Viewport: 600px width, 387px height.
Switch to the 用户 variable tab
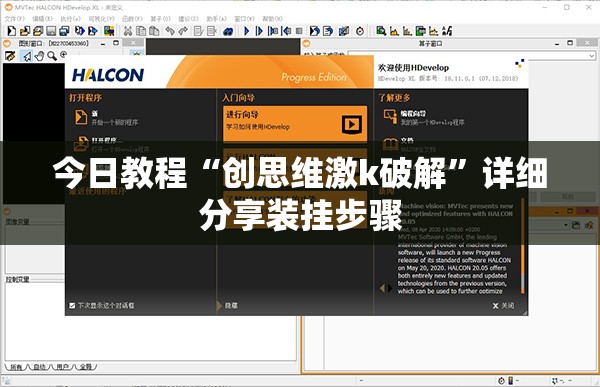[x=62, y=367]
